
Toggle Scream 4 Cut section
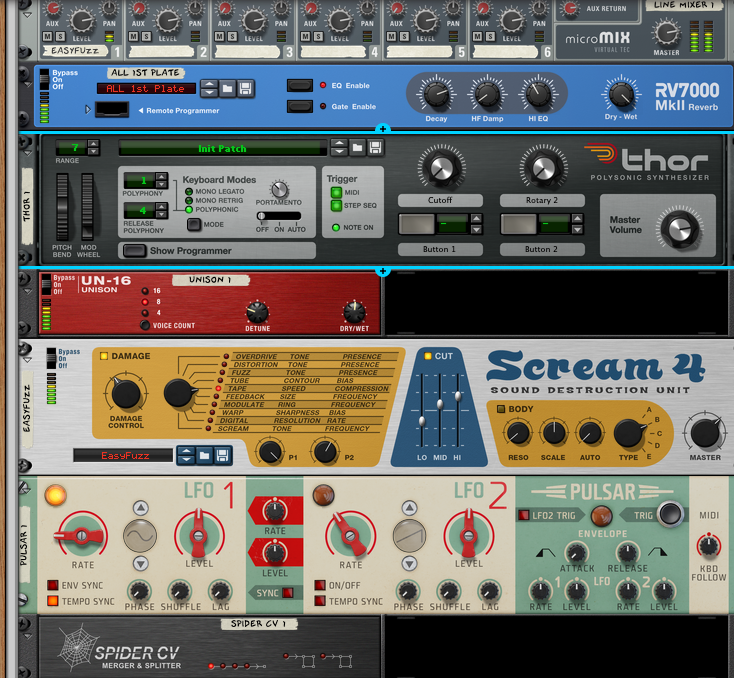click(x=427, y=356)
